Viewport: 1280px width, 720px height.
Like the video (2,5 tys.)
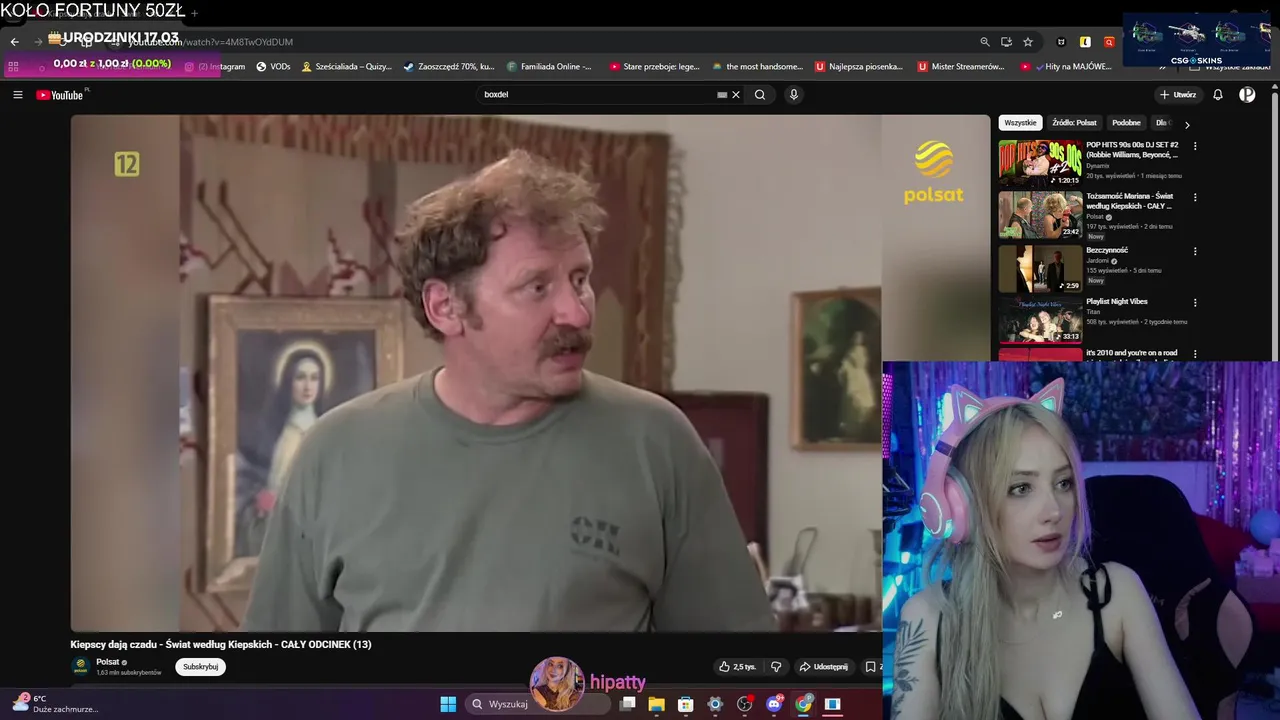point(737,667)
